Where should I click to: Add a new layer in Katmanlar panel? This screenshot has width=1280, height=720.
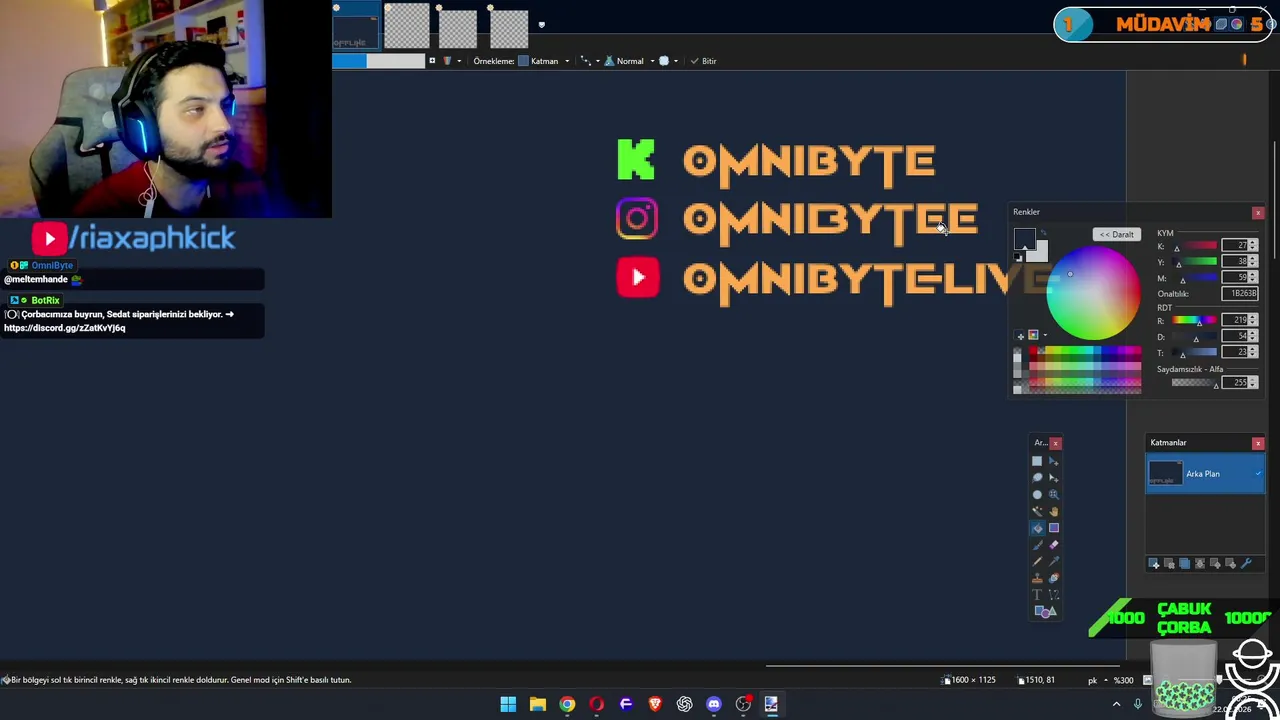[x=1154, y=564]
